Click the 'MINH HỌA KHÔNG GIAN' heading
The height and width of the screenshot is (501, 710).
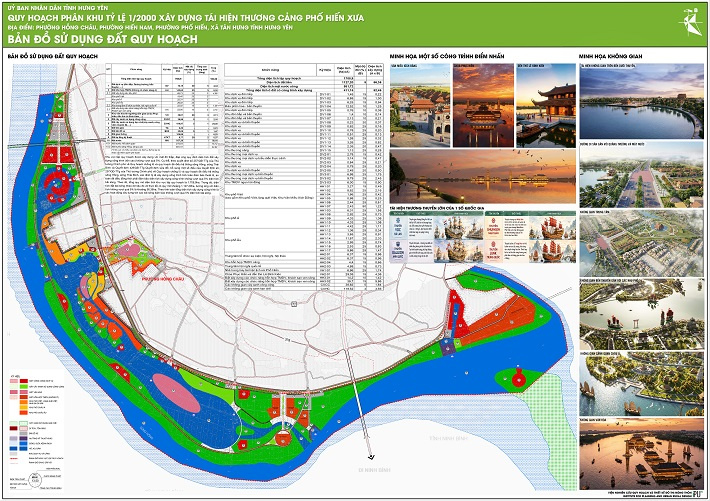click(610, 56)
